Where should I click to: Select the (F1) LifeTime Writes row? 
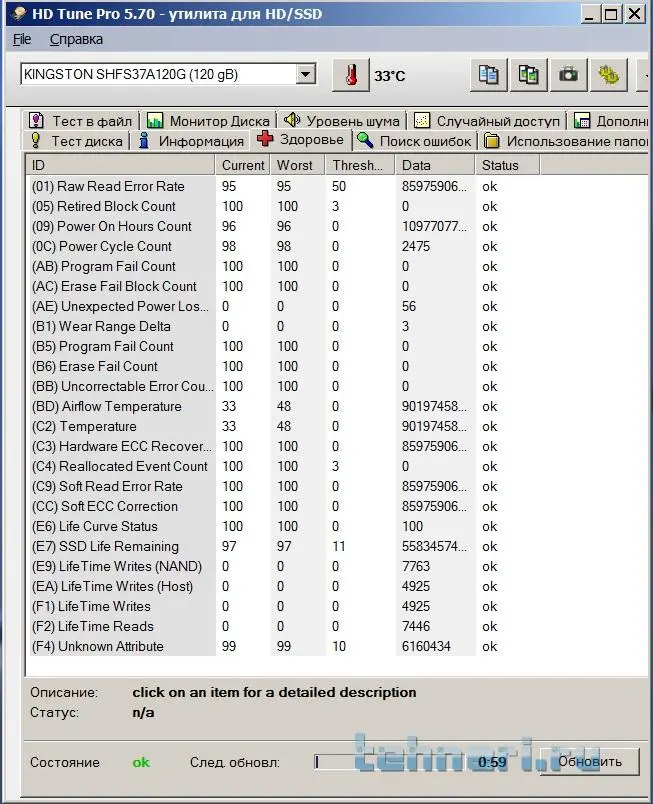336,606
